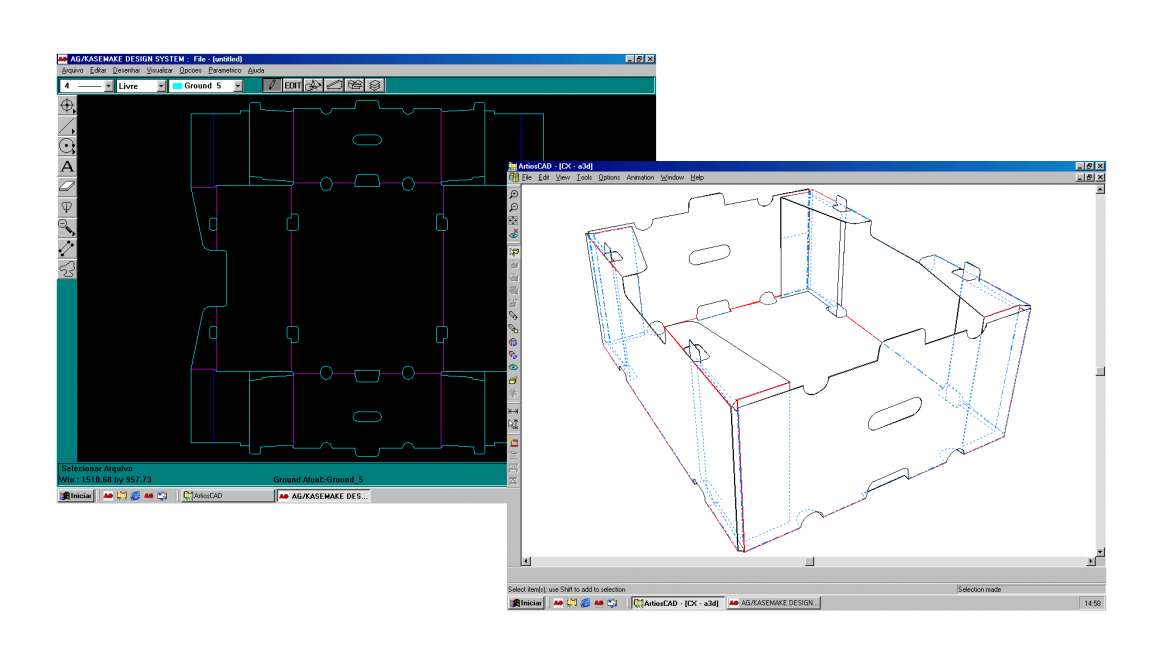Open the Opcoes menu in Kasemake
The width and height of the screenshot is (1170, 658).
click(190, 70)
